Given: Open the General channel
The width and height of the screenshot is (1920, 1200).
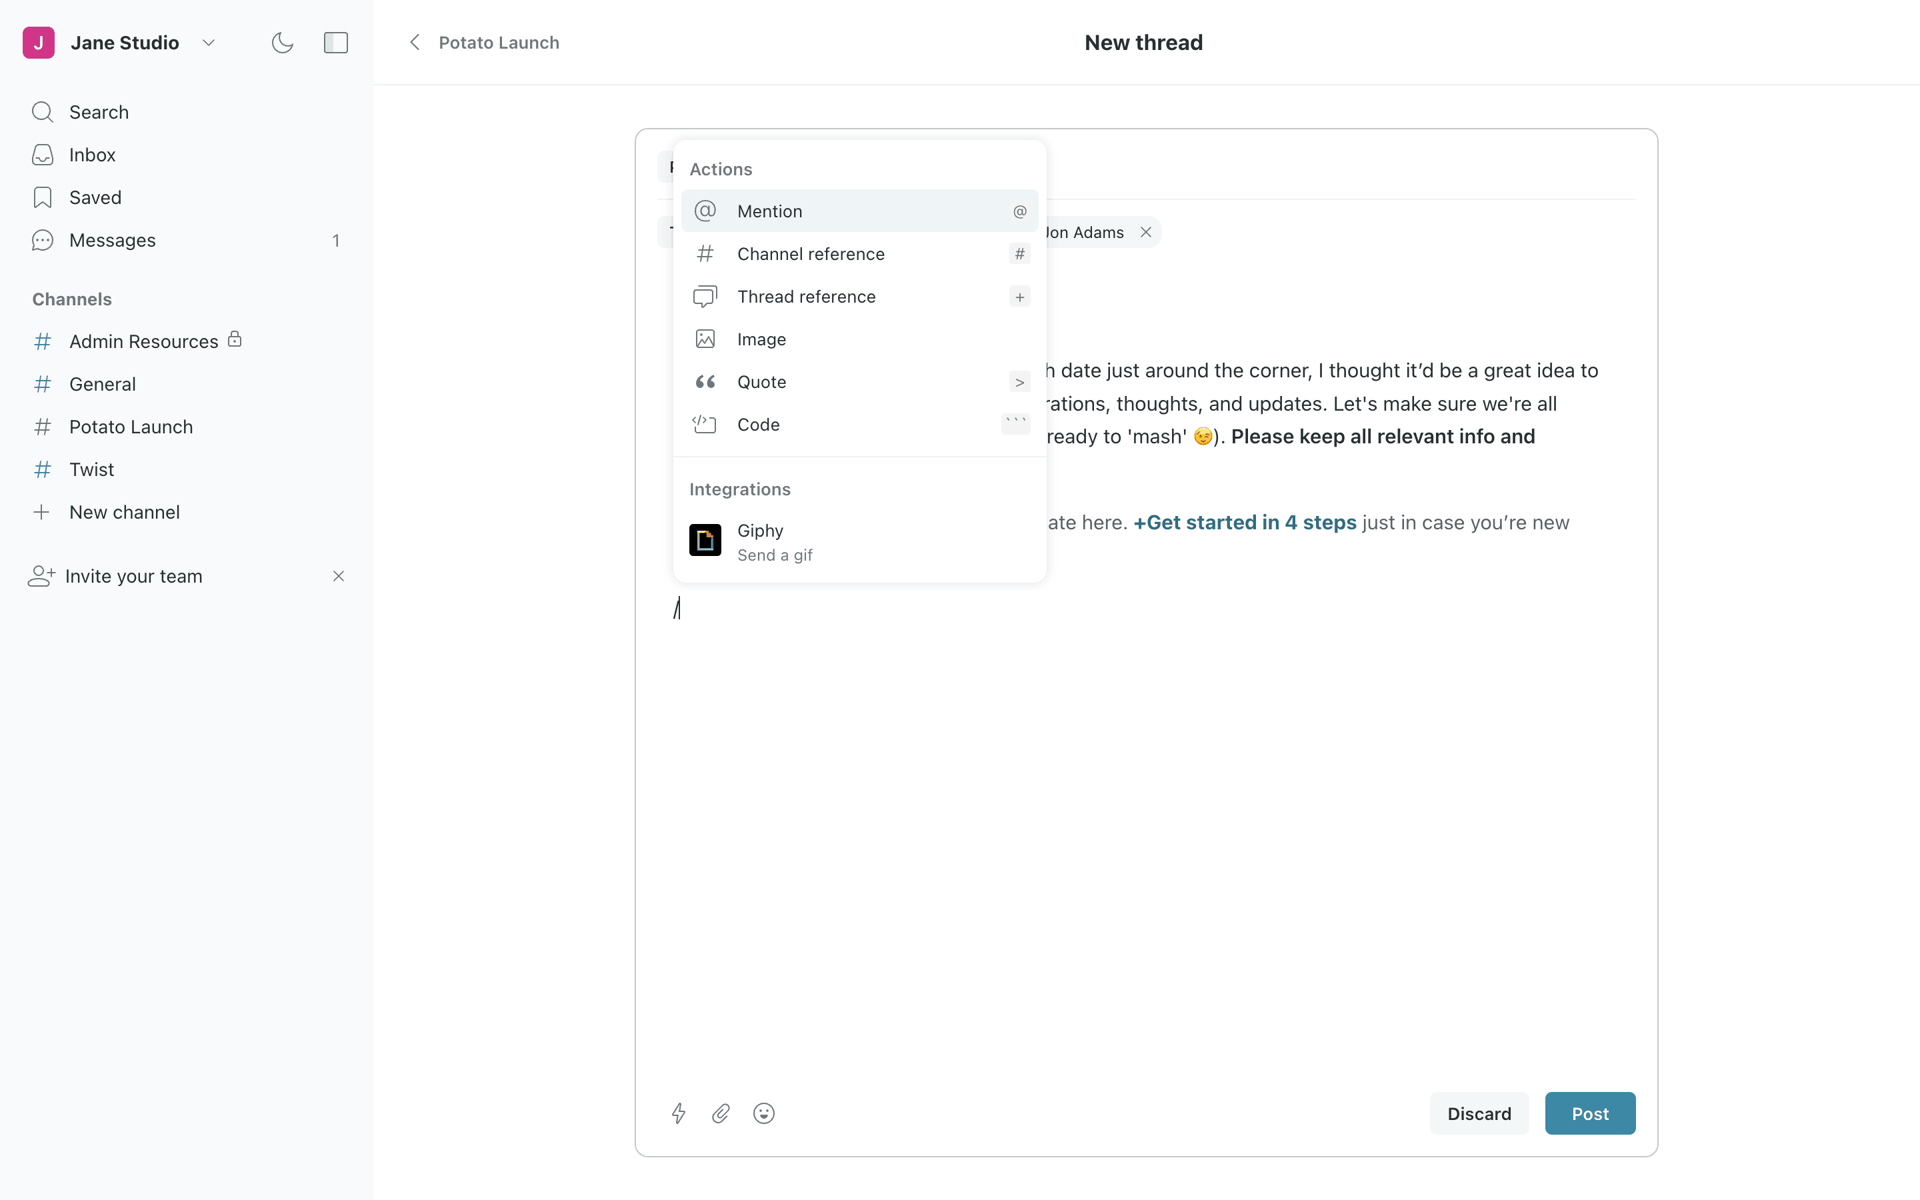Looking at the screenshot, I should [186, 384].
